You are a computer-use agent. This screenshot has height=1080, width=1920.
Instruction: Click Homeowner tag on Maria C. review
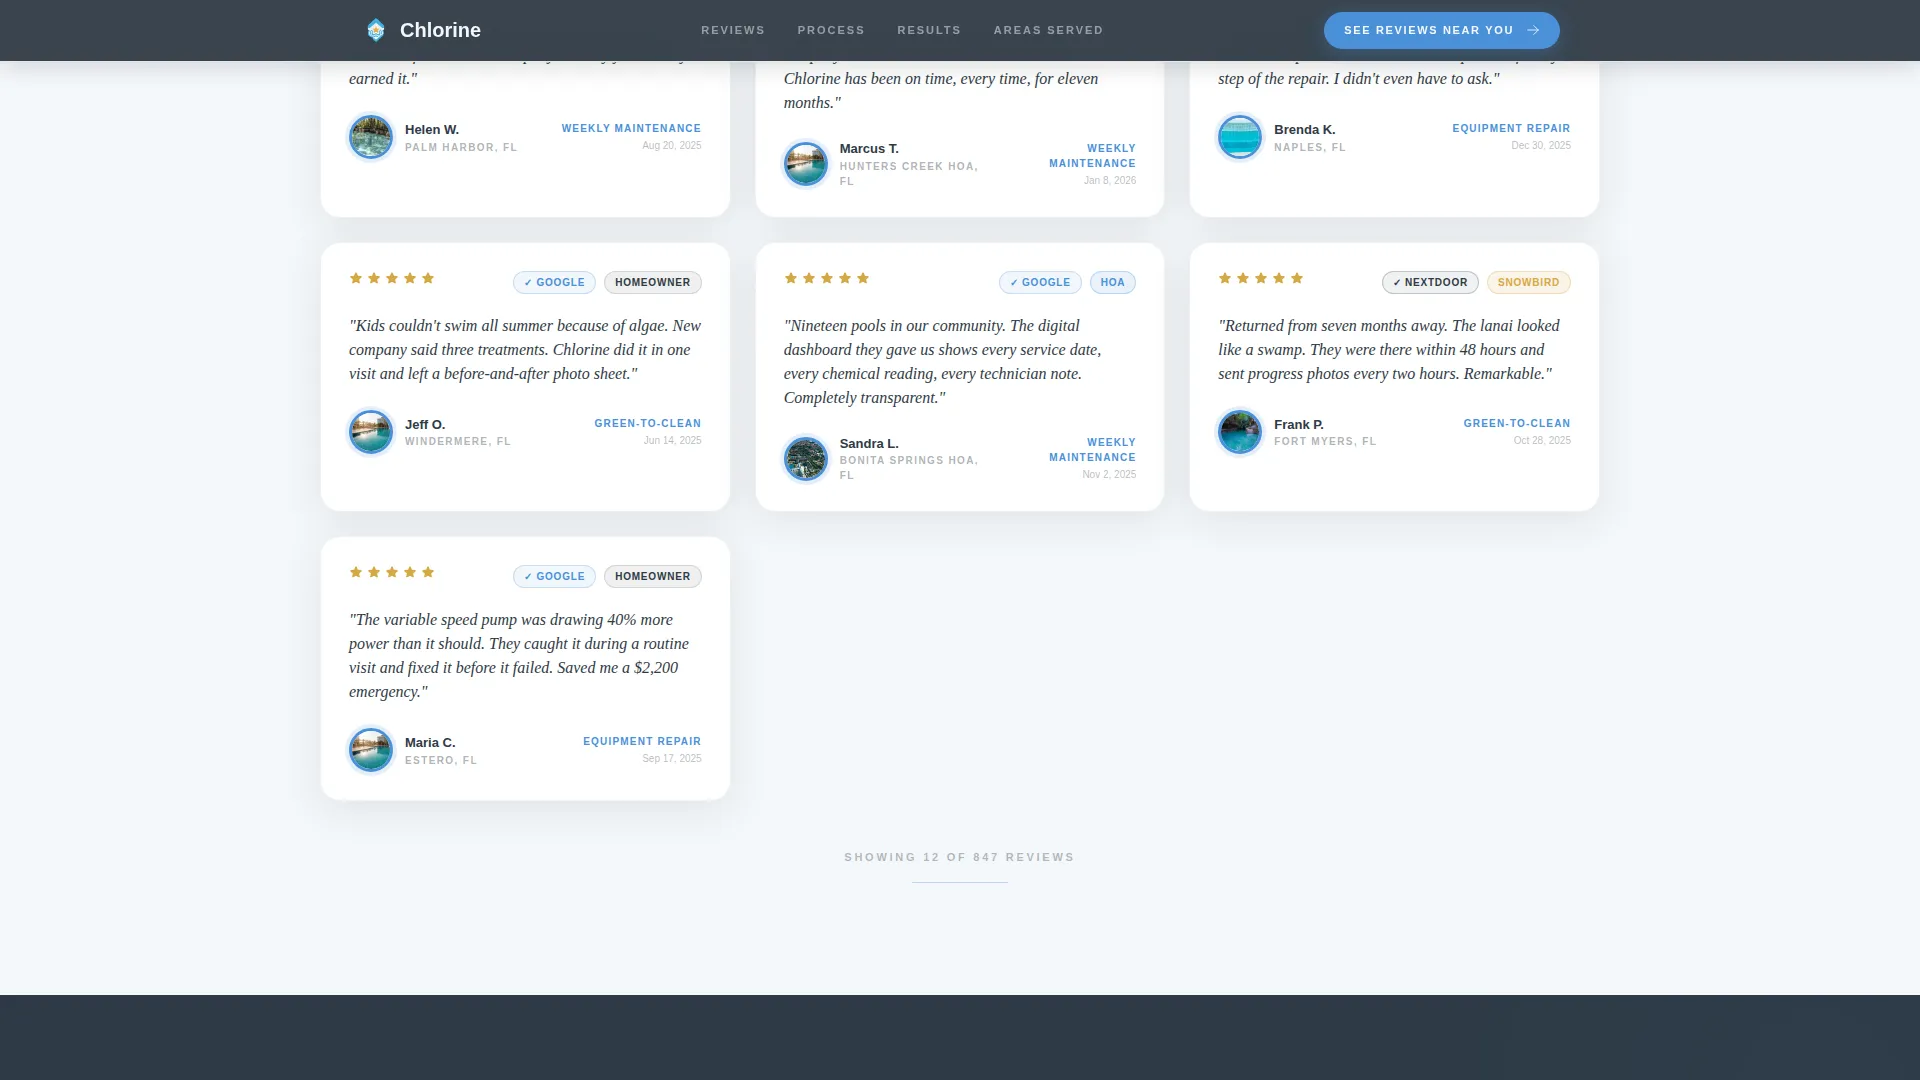point(652,577)
